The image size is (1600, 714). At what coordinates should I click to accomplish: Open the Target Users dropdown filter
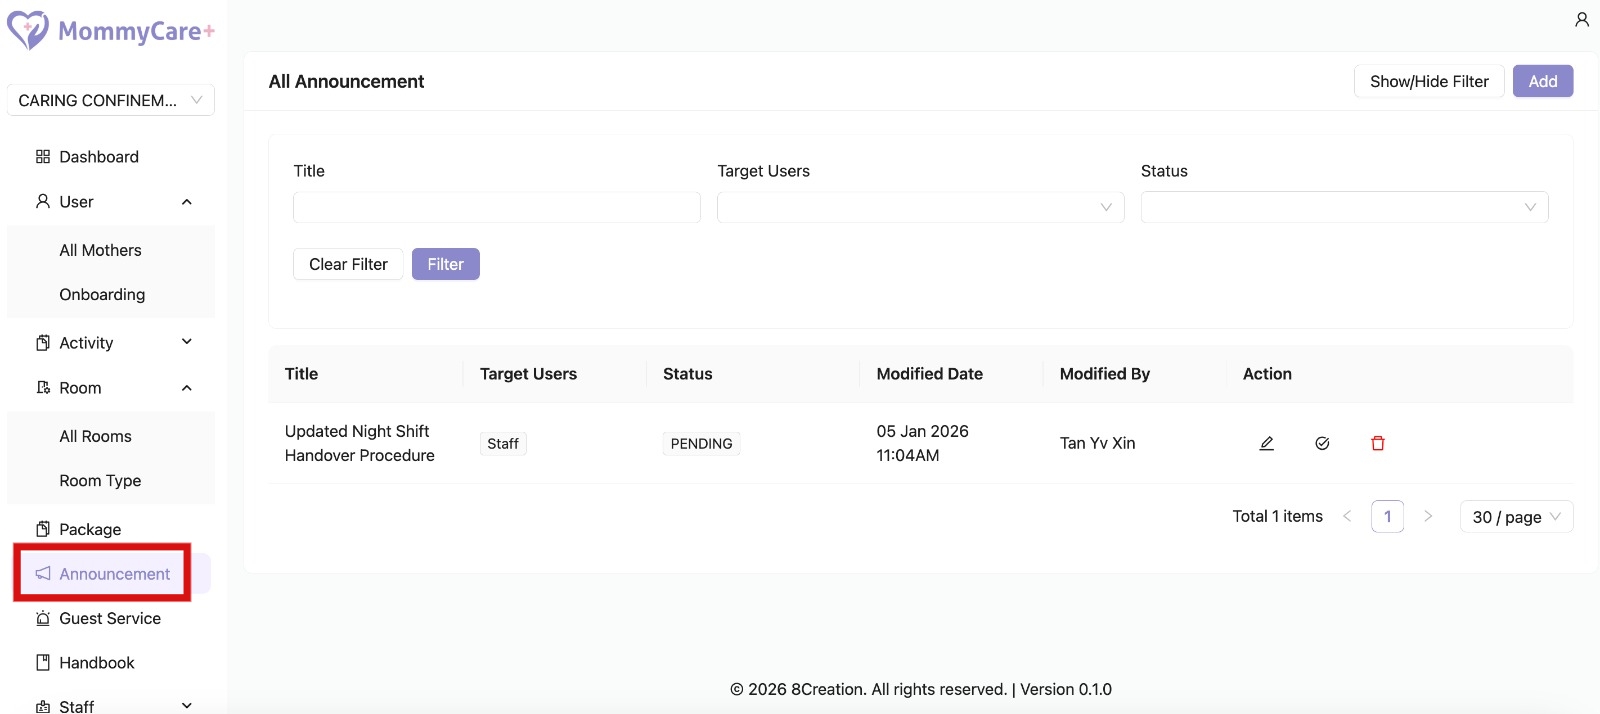point(920,207)
